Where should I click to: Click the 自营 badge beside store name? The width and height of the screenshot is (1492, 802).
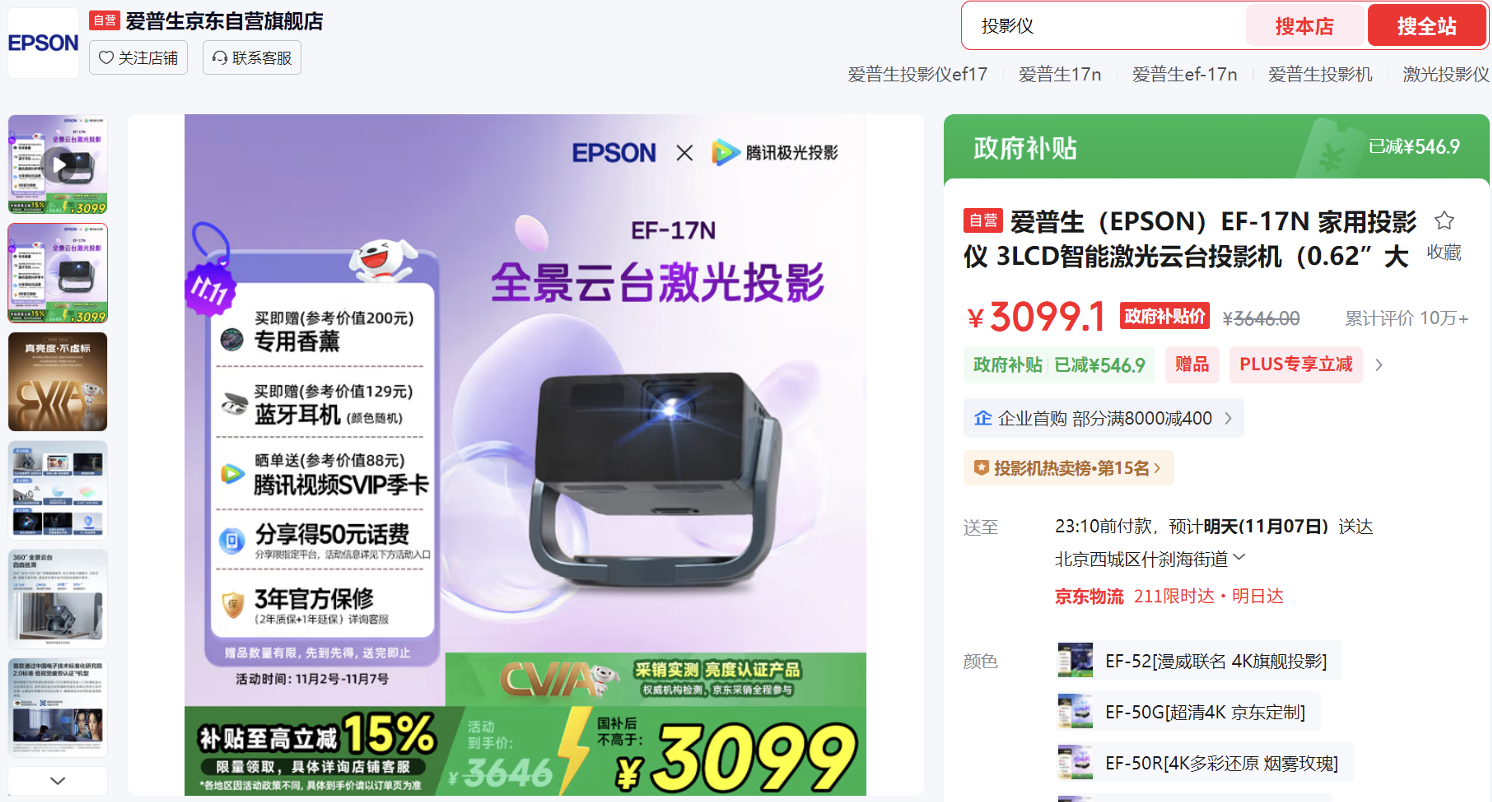click(104, 21)
